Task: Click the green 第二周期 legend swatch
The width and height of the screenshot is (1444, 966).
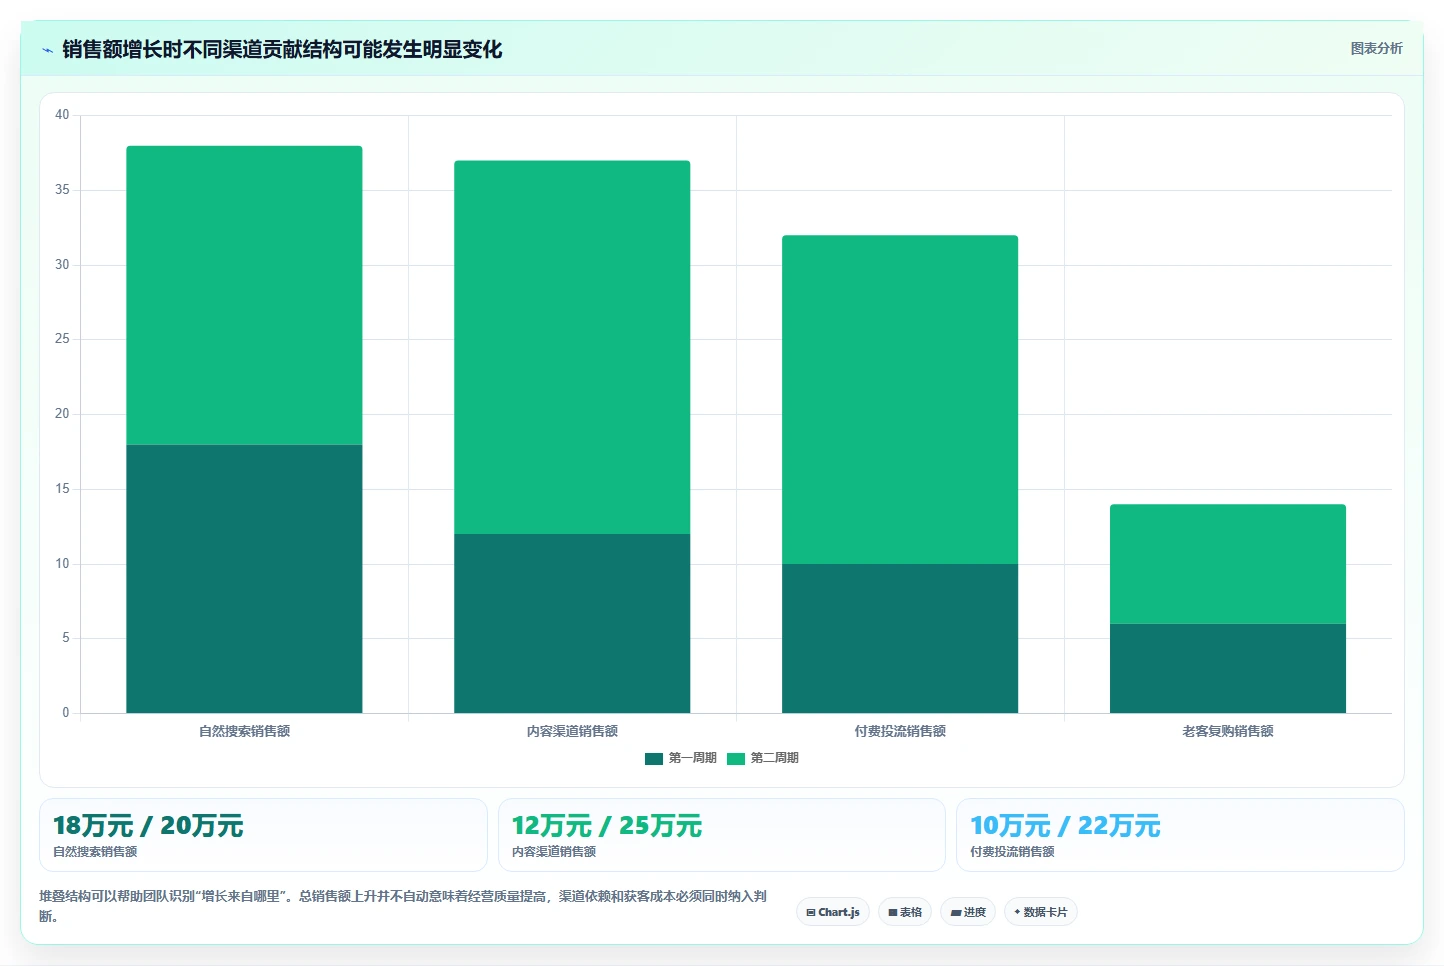Action: [736, 758]
